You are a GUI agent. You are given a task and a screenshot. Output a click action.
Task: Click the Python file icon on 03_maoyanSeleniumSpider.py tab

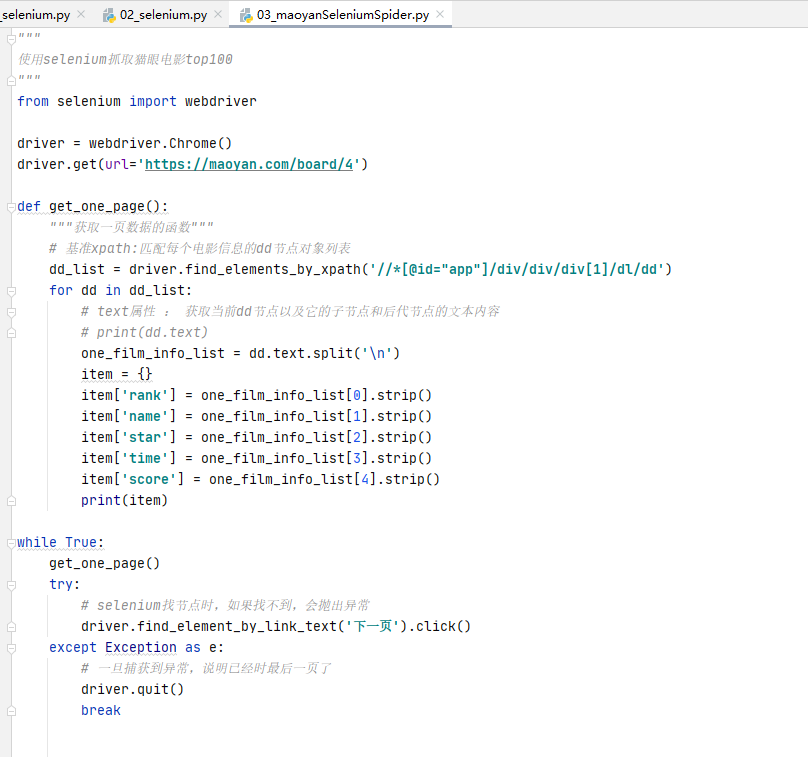(x=246, y=15)
